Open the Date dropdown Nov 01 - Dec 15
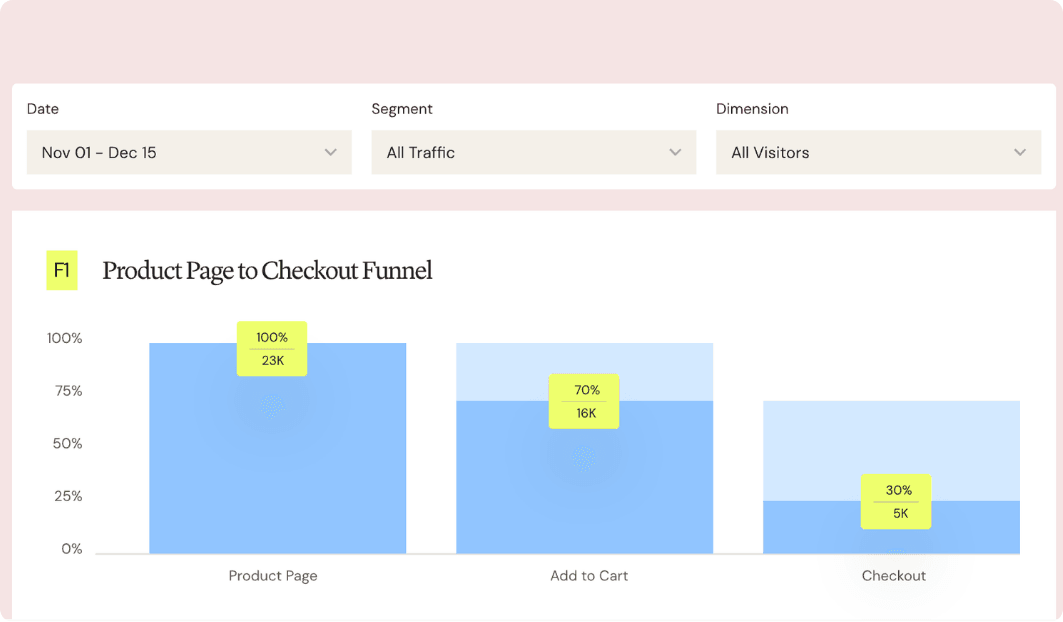Image resolution: width=1063 pixels, height=622 pixels. (189, 153)
